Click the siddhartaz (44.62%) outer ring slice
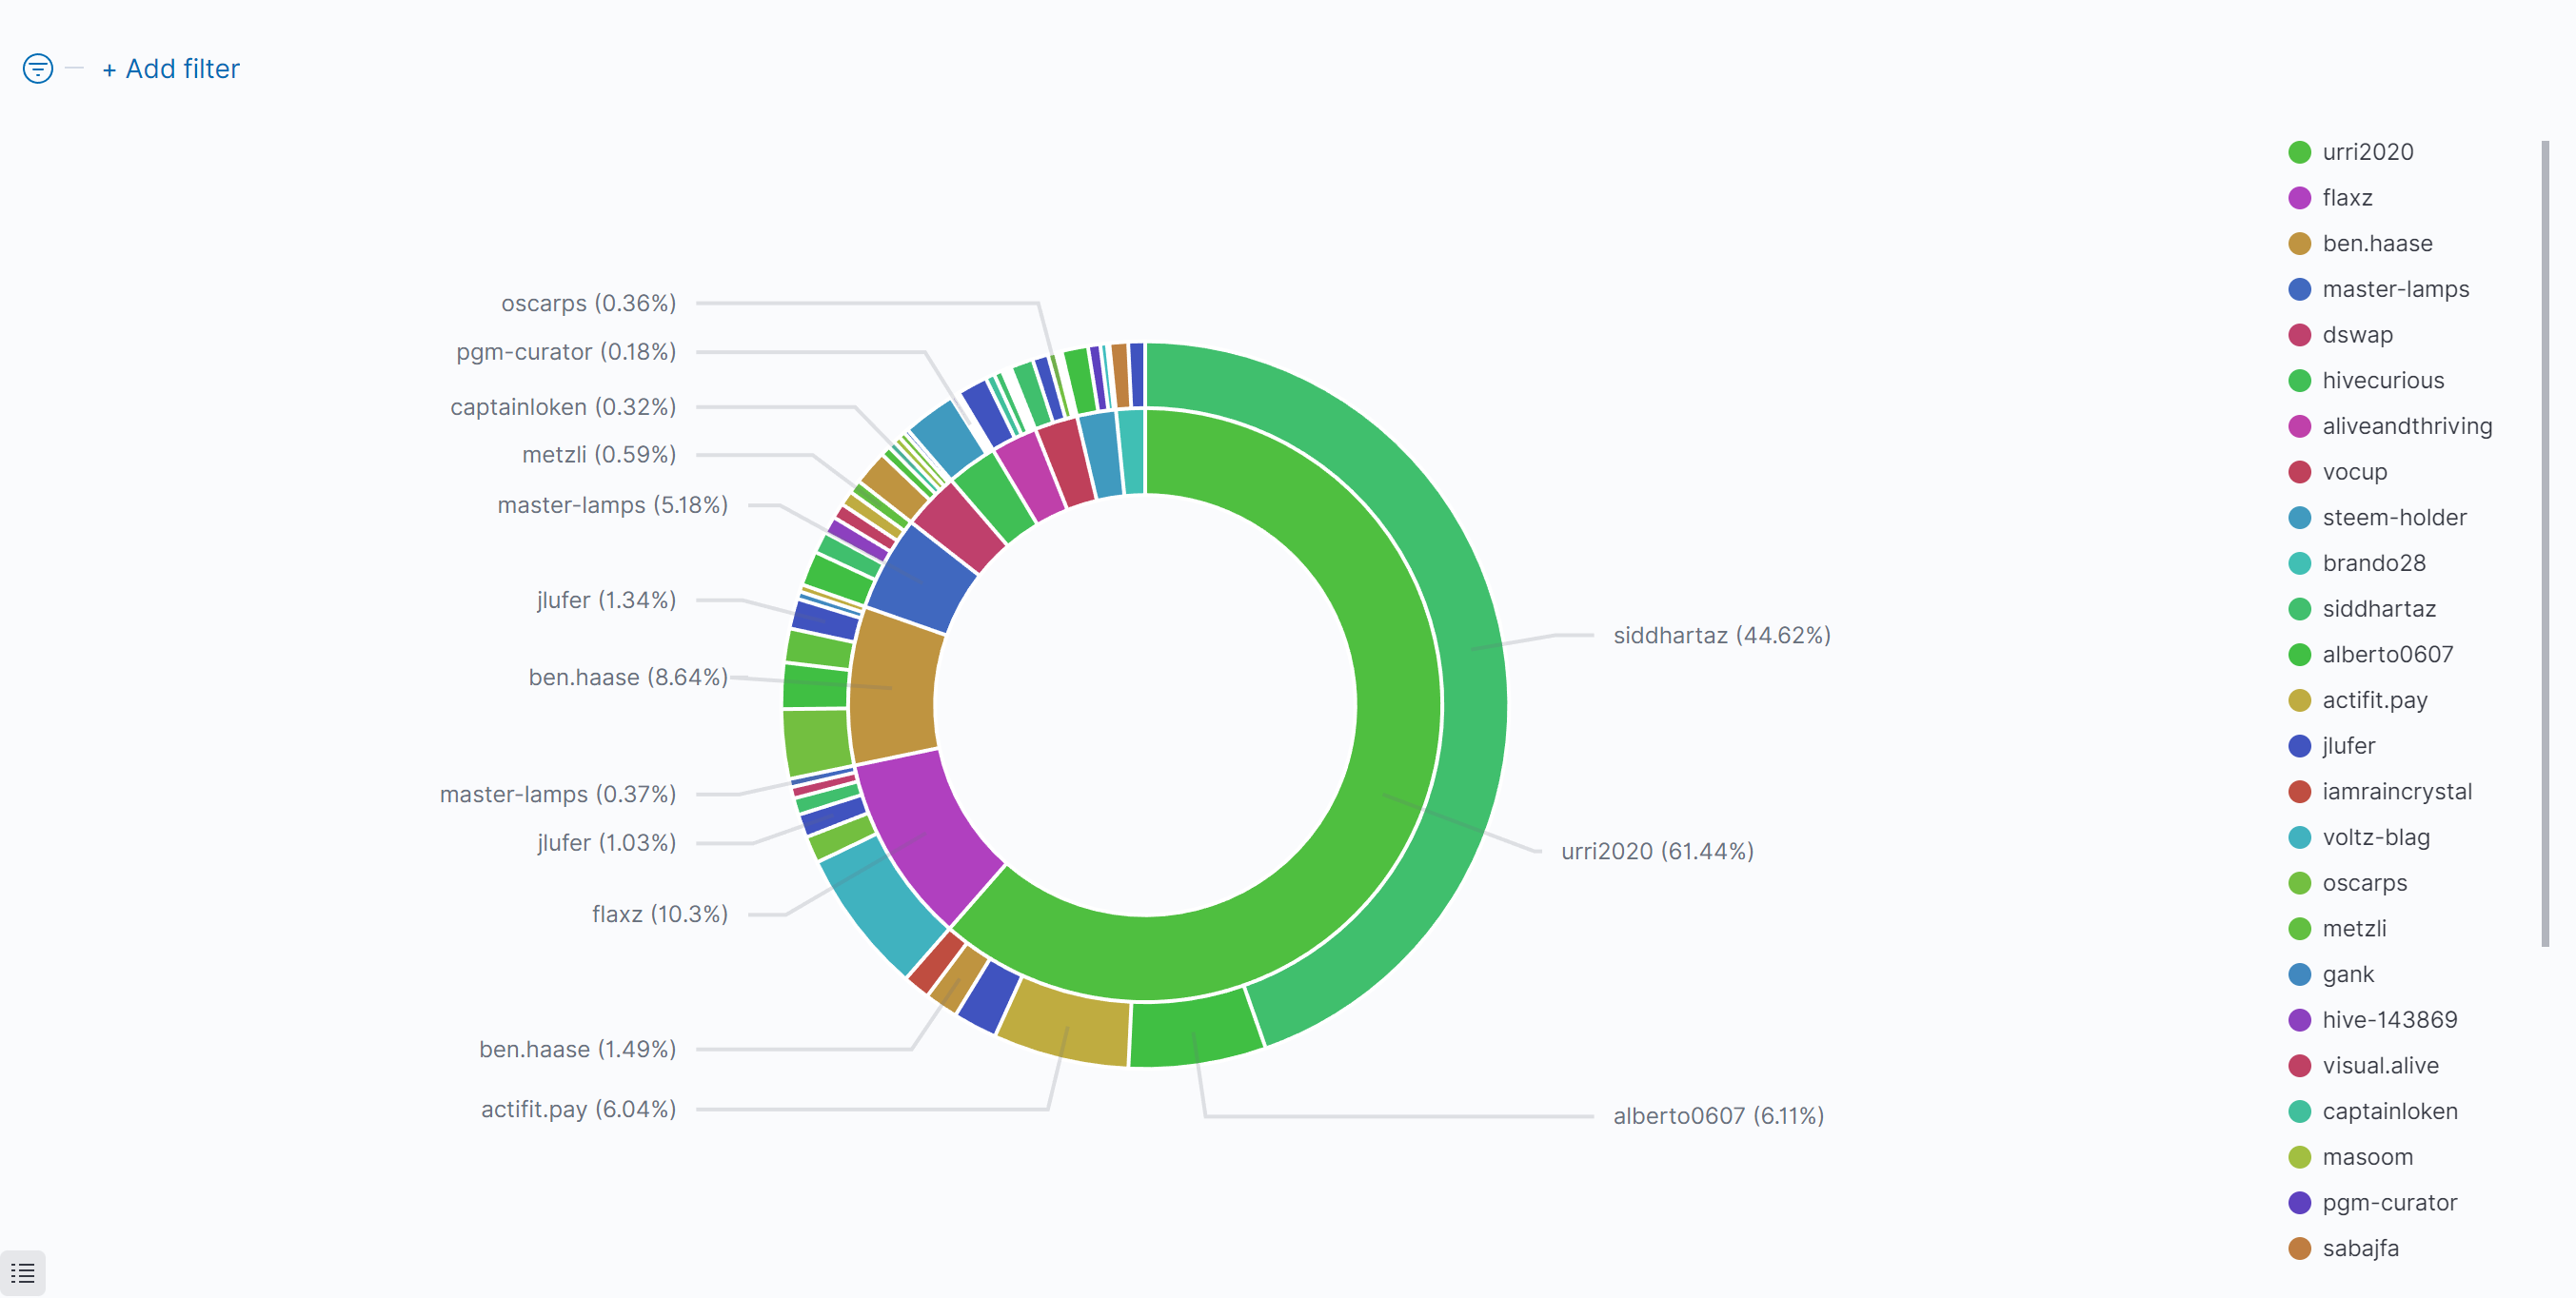2576x1298 pixels. pos(1472,650)
